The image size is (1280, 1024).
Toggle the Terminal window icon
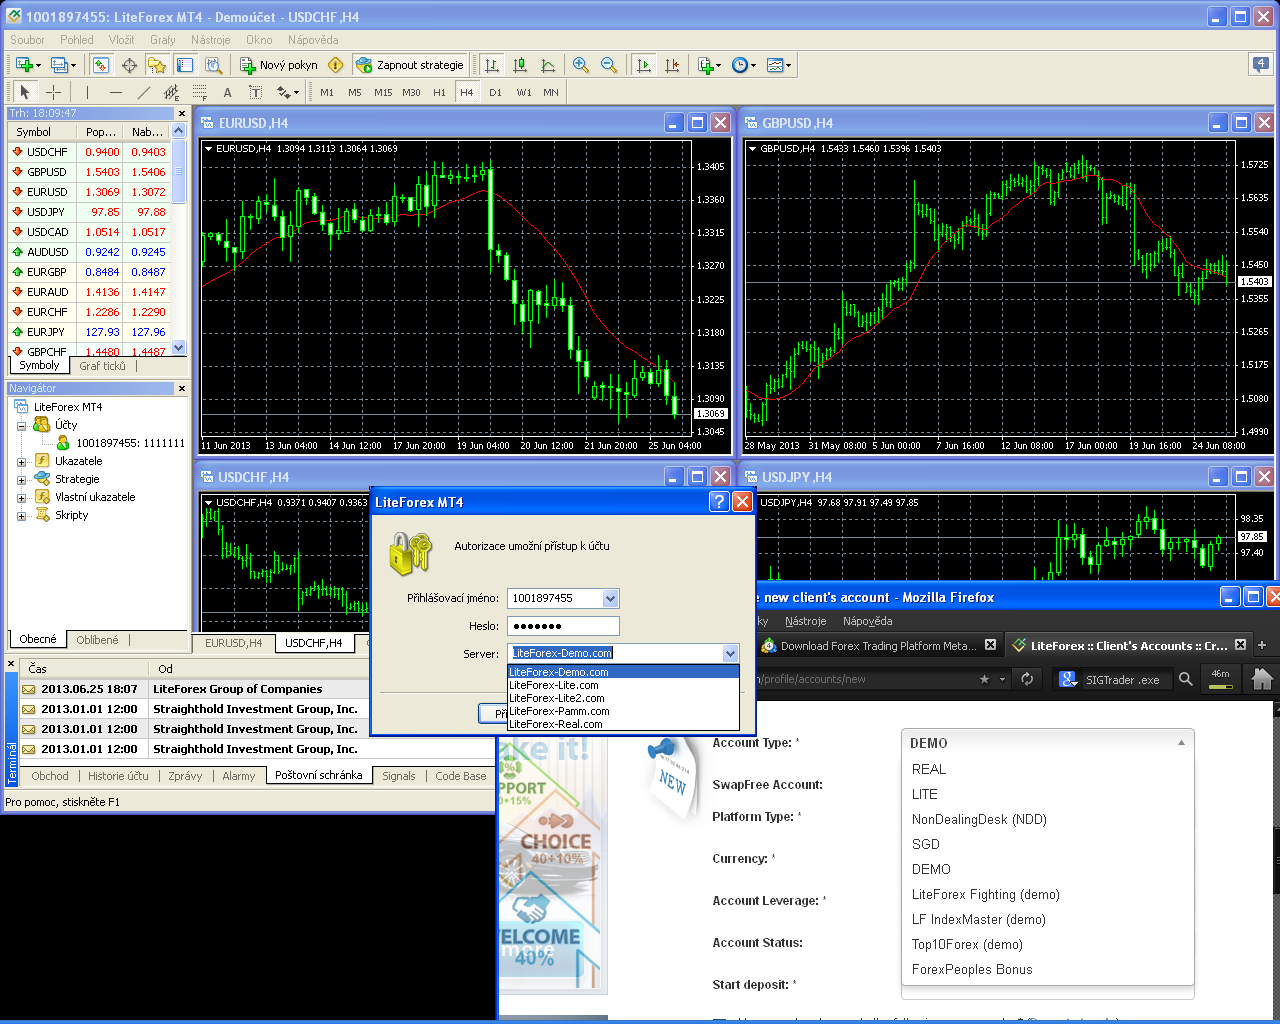tap(185, 65)
